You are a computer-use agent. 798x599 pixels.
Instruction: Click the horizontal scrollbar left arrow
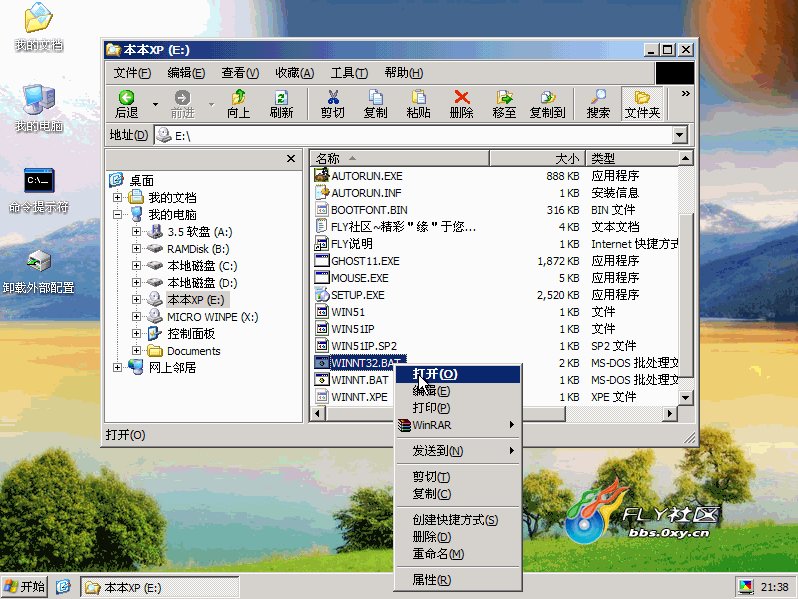coord(318,414)
